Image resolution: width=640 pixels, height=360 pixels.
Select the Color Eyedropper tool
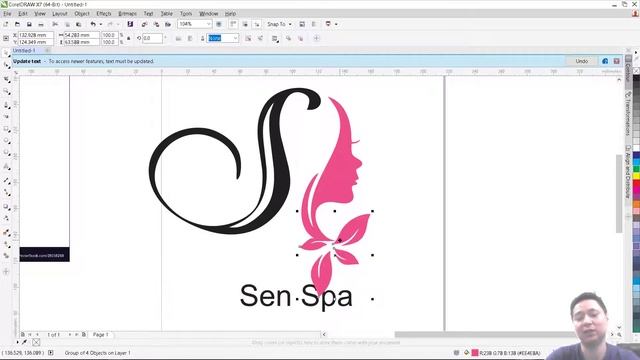tap(6, 233)
